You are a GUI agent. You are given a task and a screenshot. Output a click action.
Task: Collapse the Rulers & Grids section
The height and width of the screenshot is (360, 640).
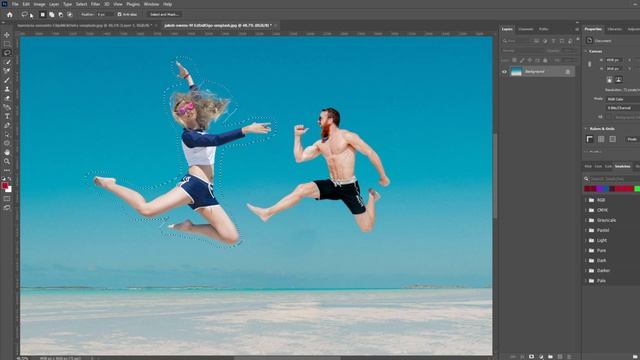tap(586, 129)
